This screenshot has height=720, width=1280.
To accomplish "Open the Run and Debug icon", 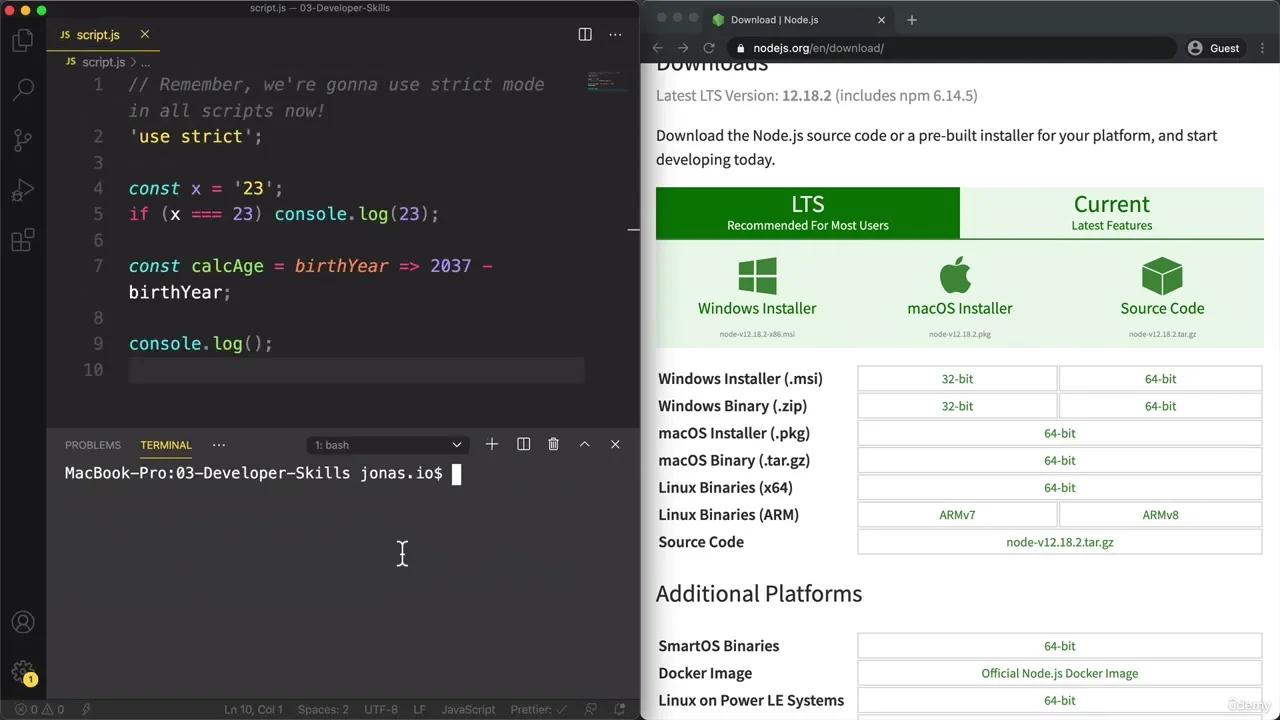I will (x=23, y=190).
